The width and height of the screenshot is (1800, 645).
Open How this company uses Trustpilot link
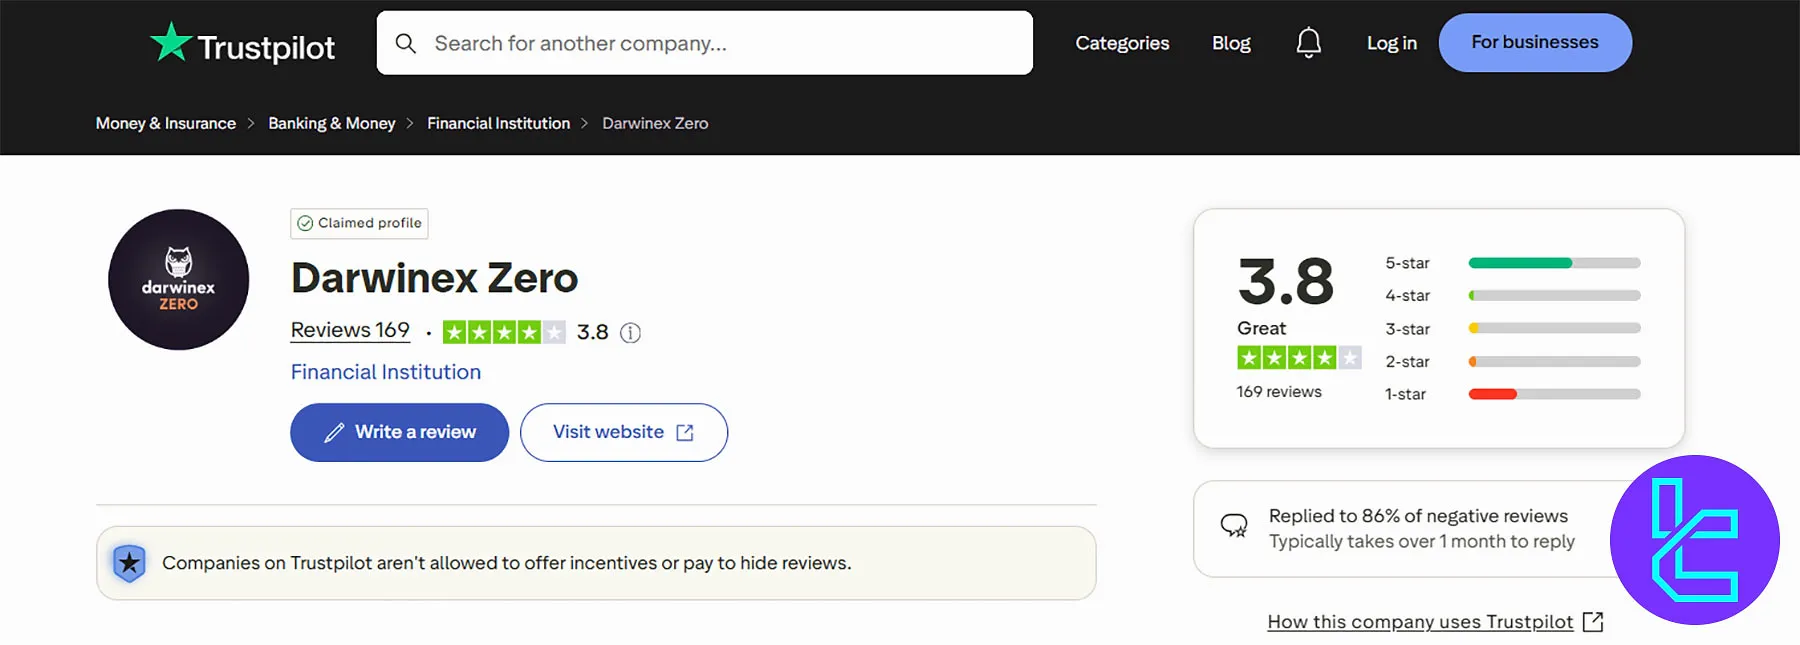pos(1420,622)
